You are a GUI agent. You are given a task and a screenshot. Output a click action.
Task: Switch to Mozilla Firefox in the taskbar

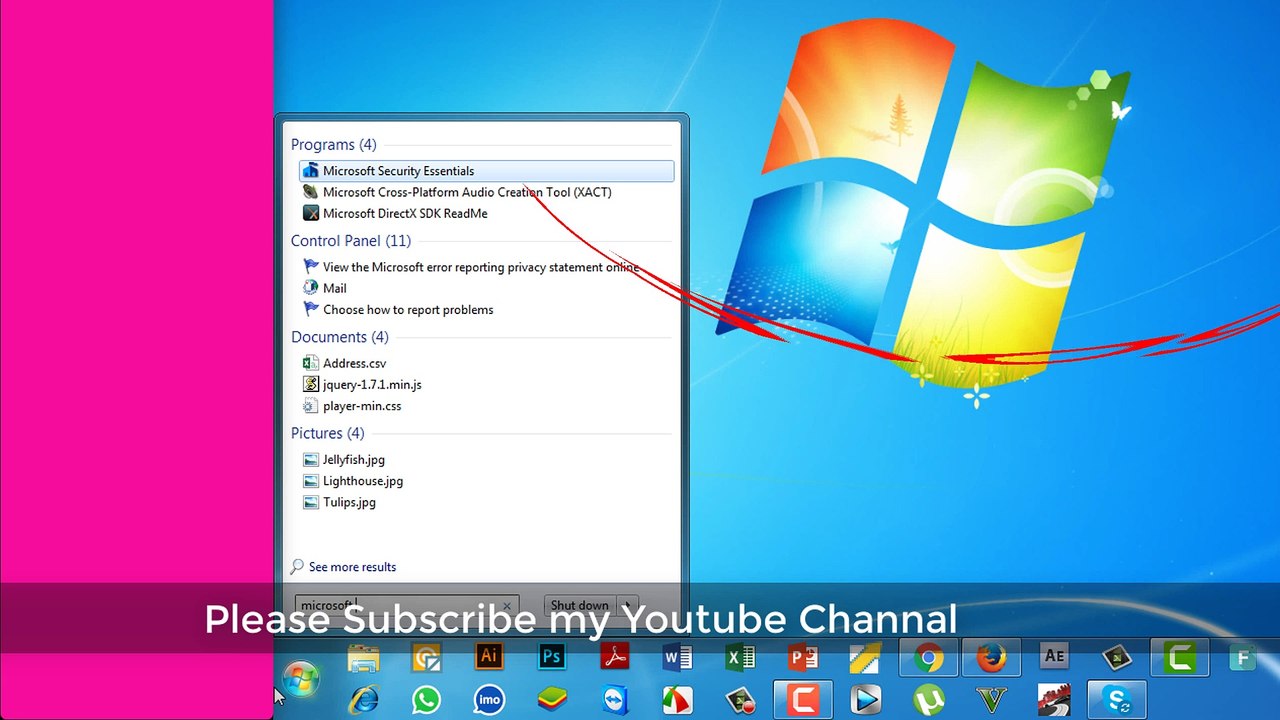pyautogui.click(x=991, y=658)
